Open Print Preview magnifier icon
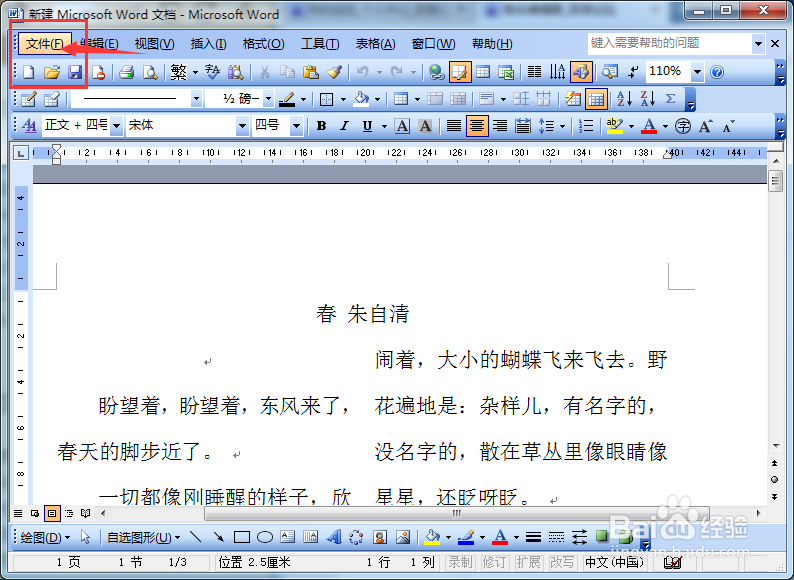Image resolution: width=794 pixels, height=580 pixels. pyautogui.click(x=150, y=72)
